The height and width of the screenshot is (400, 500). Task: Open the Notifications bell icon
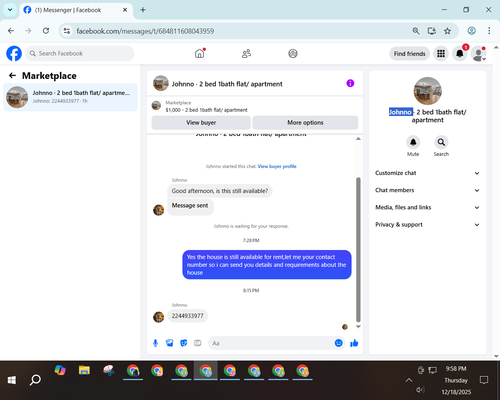coord(460,54)
